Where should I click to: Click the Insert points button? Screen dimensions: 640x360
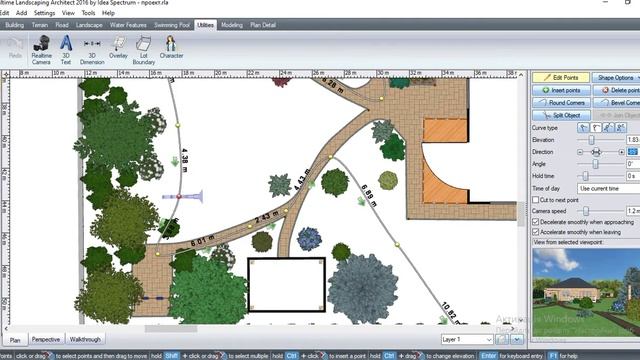click(x=561, y=90)
